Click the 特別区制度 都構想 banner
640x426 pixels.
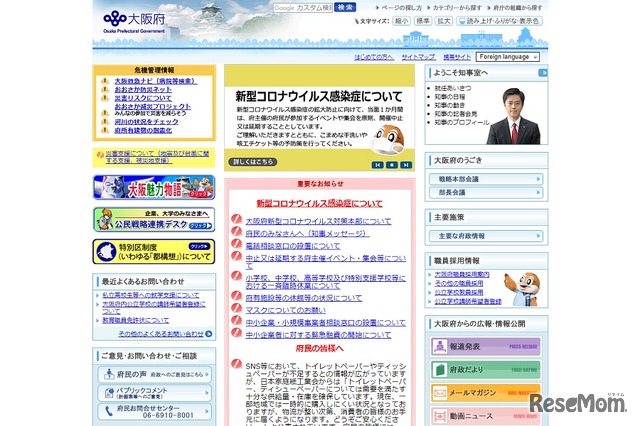[154, 251]
